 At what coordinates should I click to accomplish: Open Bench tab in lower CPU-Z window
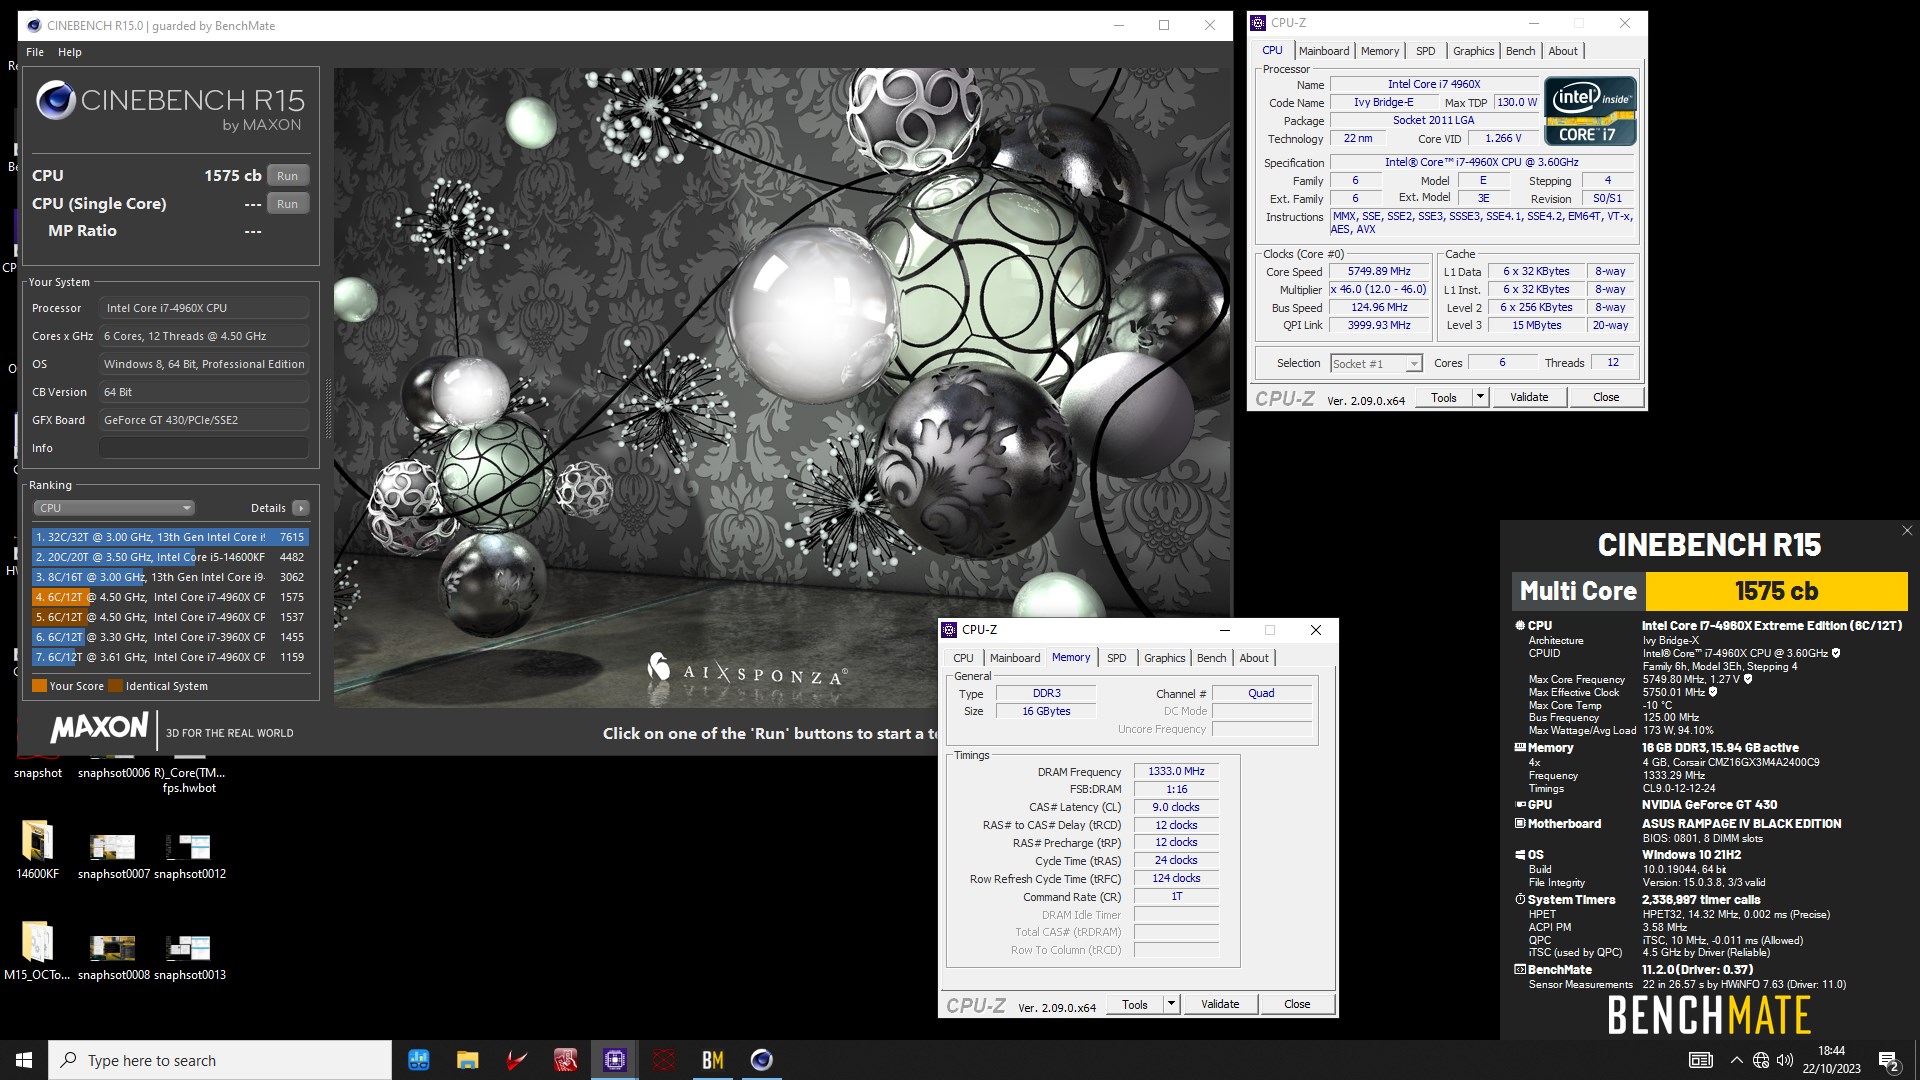click(x=1211, y=658)
